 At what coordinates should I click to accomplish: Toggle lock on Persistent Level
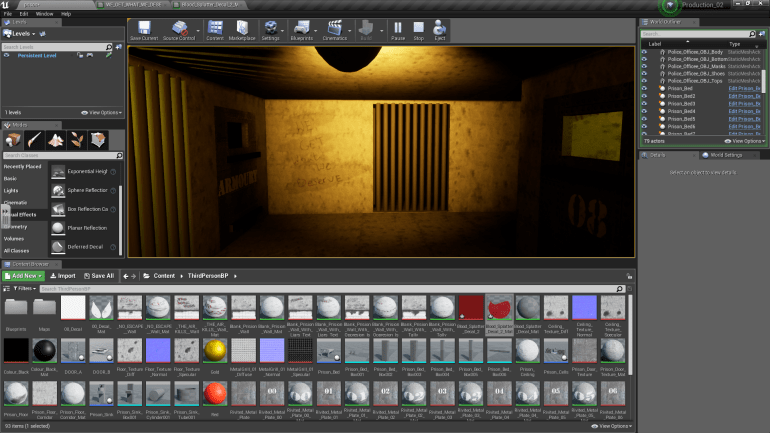[x=80, y=55]
